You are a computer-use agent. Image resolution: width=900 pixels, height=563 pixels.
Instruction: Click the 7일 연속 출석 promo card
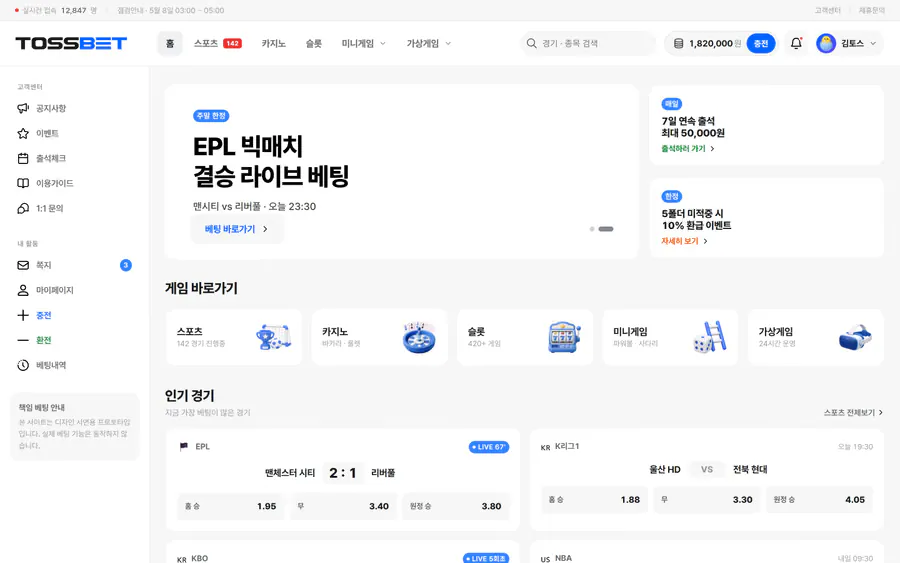pyautogui.click(x=766, y=125)
